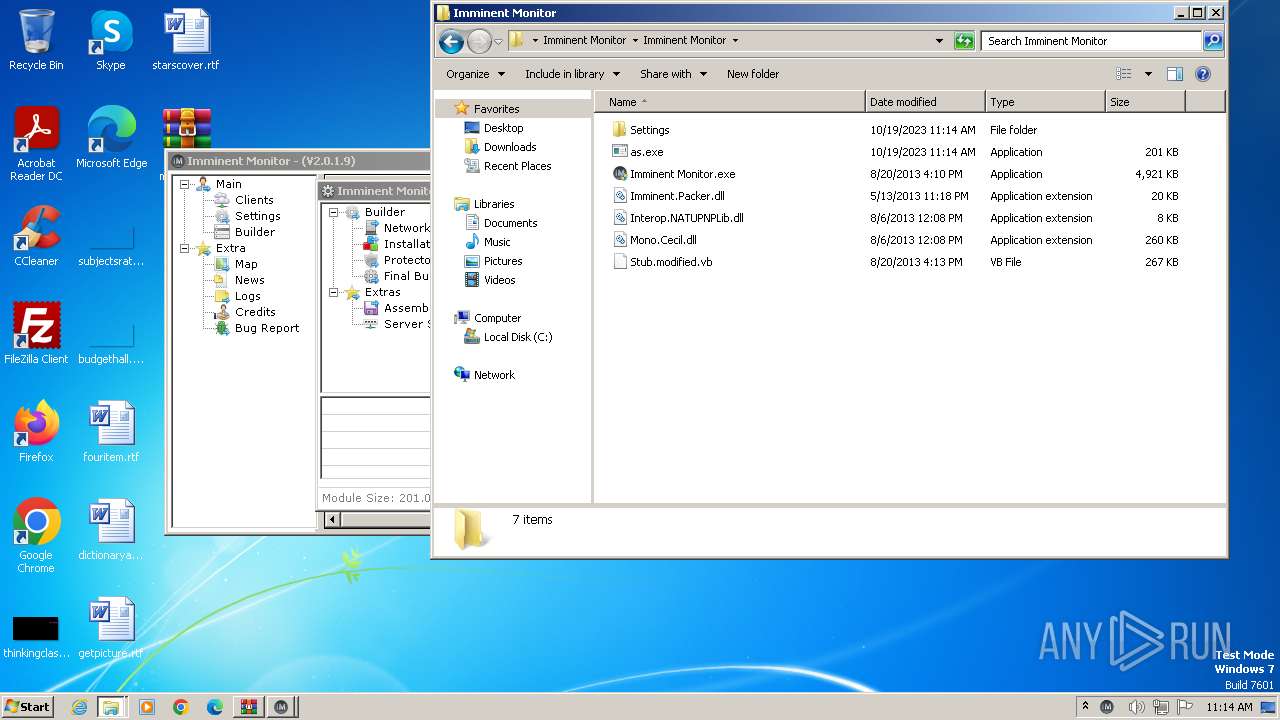Image resolution: width=1280 pixels, height=720 pixels.
Task: Open Videos library
Action: pyautogui.click(x=499, y=280)
